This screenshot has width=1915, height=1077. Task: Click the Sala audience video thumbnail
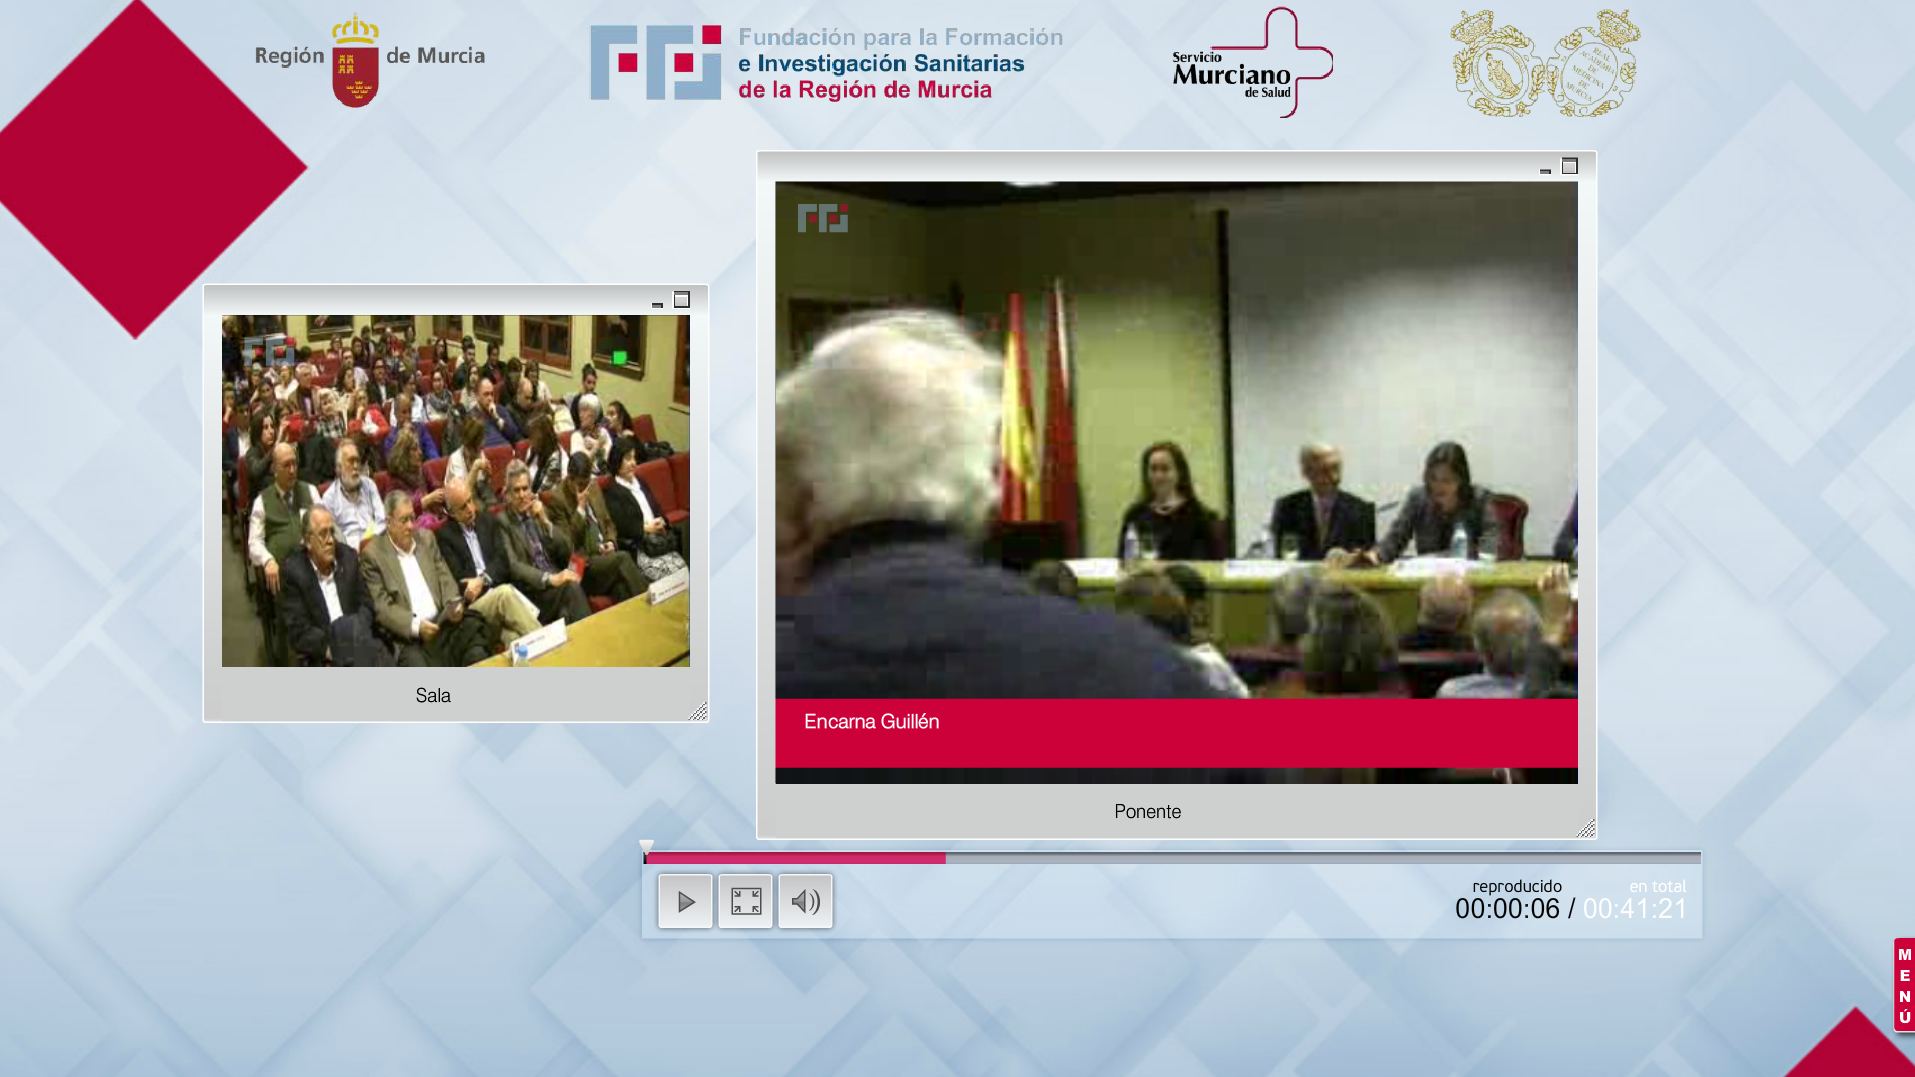[456, 491]
